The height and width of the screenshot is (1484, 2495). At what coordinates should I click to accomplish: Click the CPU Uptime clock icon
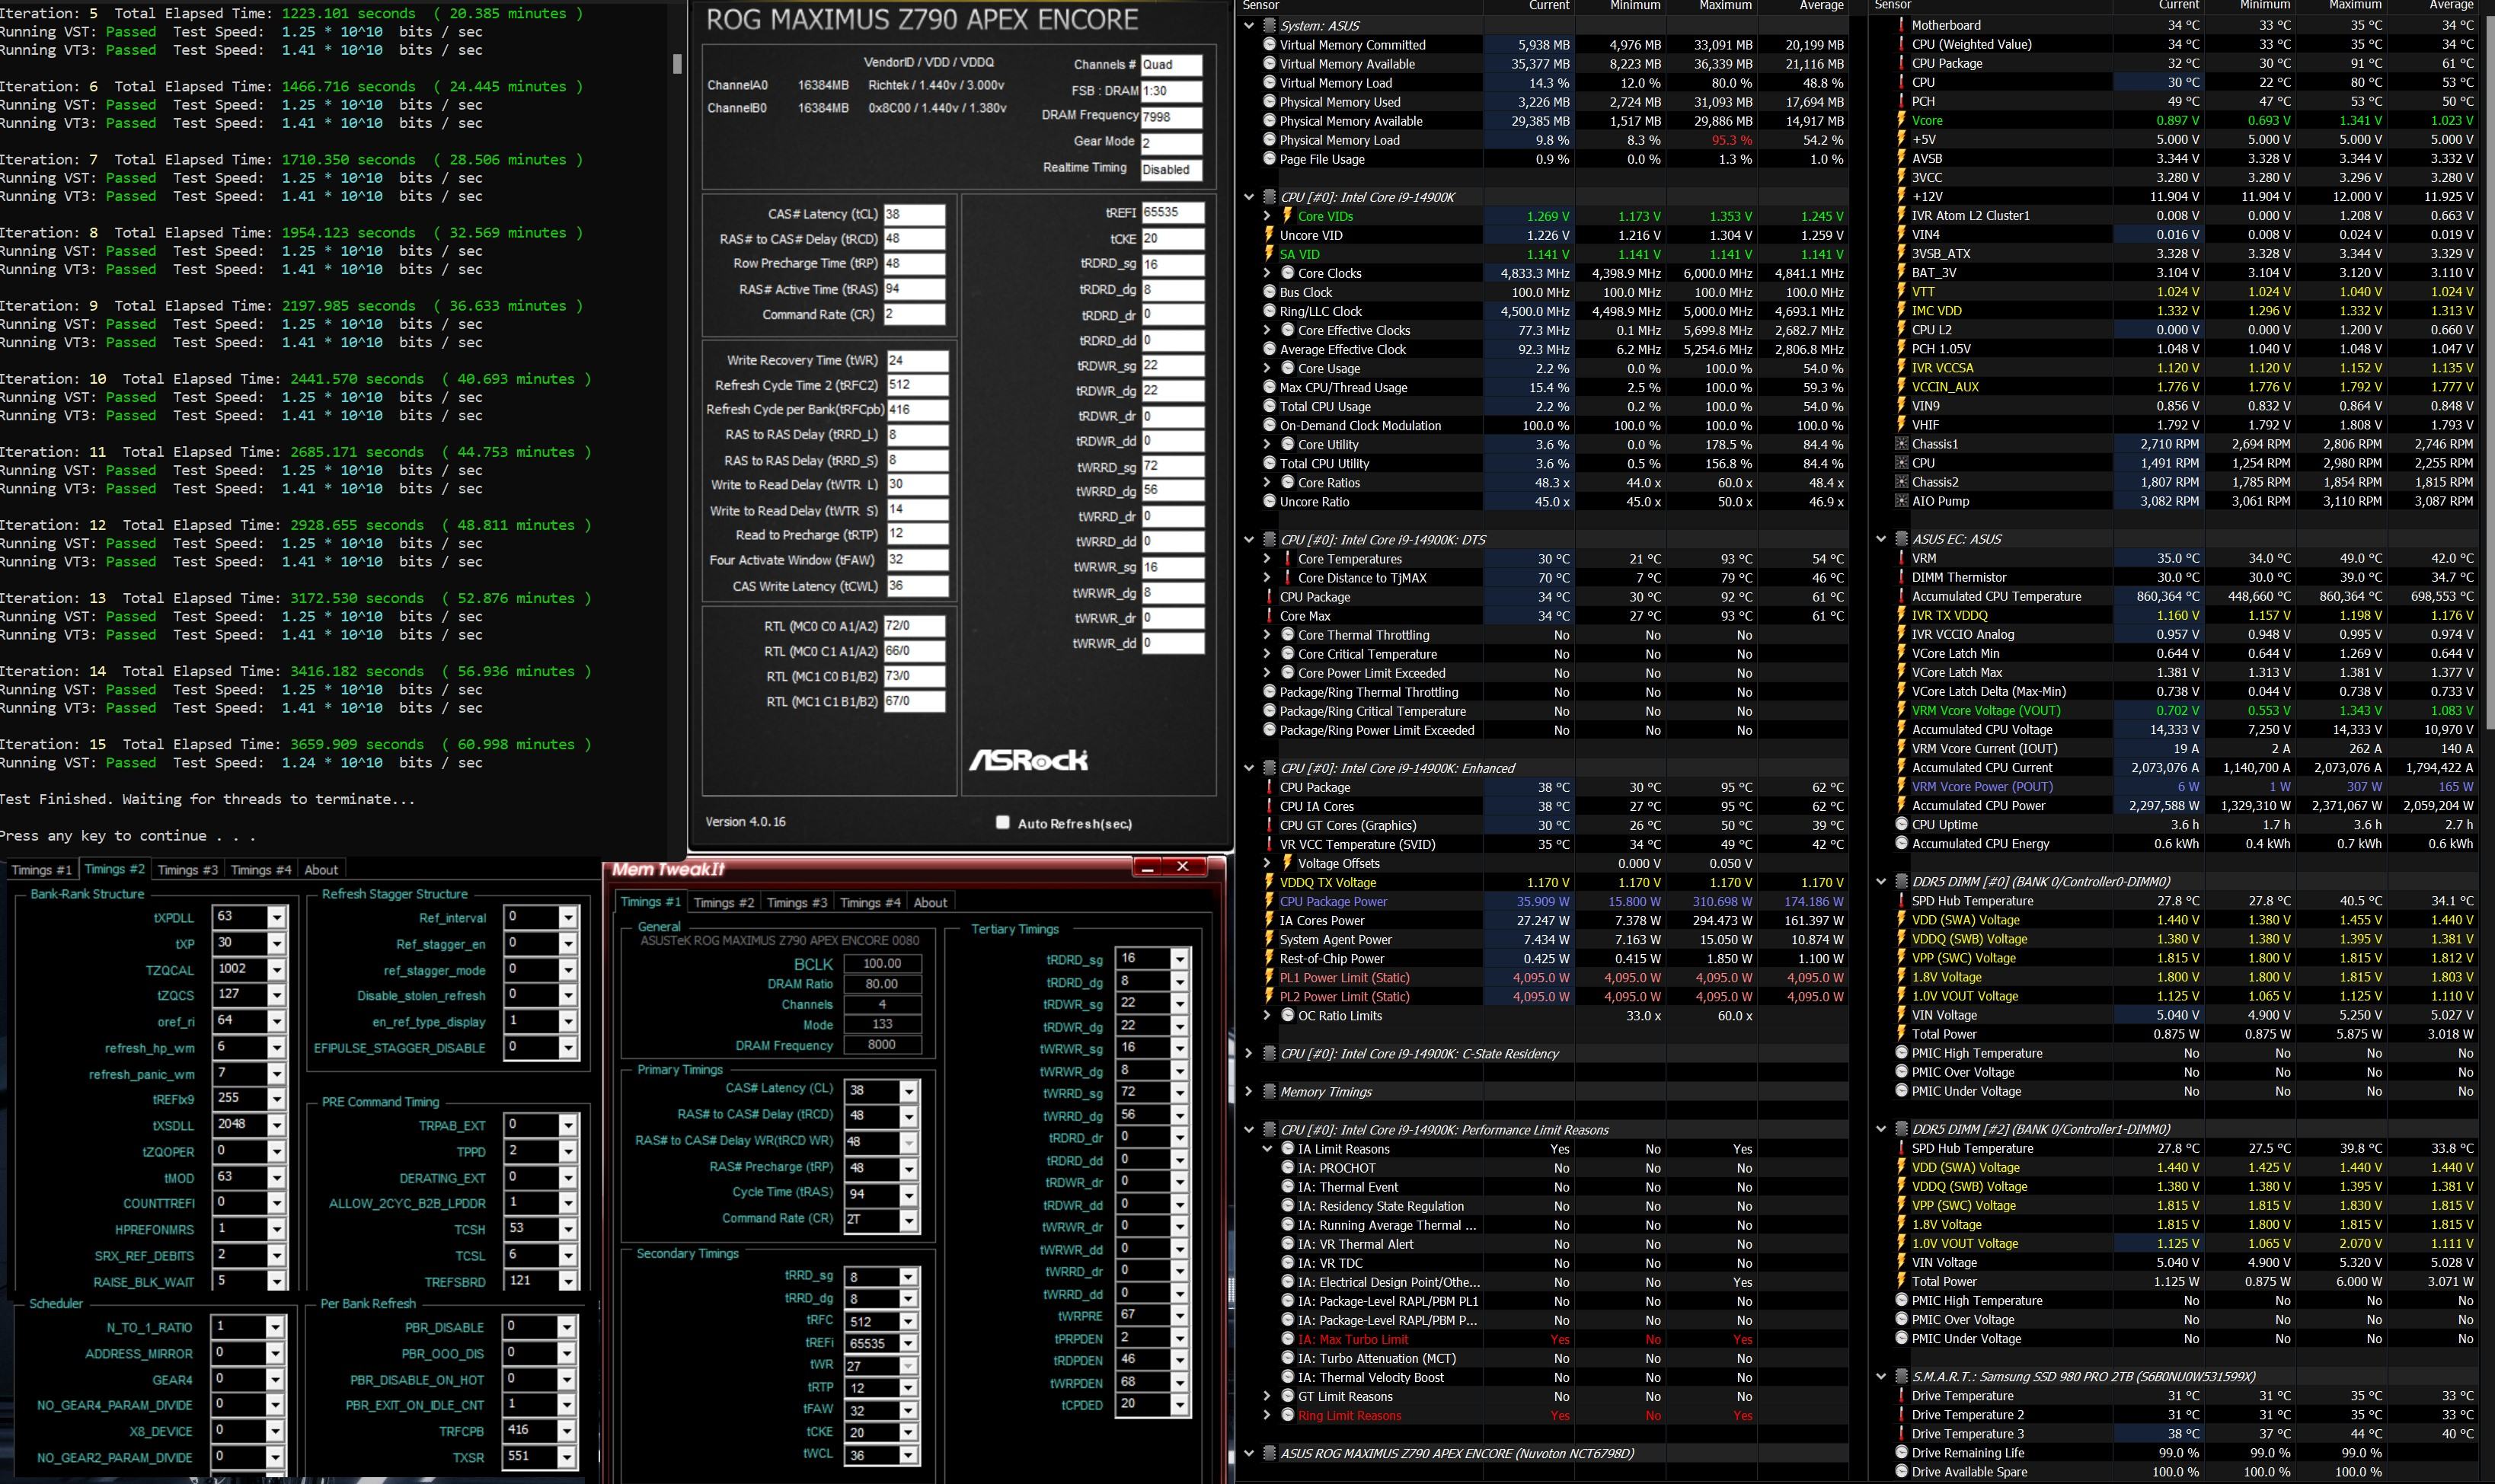point(1901,825)
